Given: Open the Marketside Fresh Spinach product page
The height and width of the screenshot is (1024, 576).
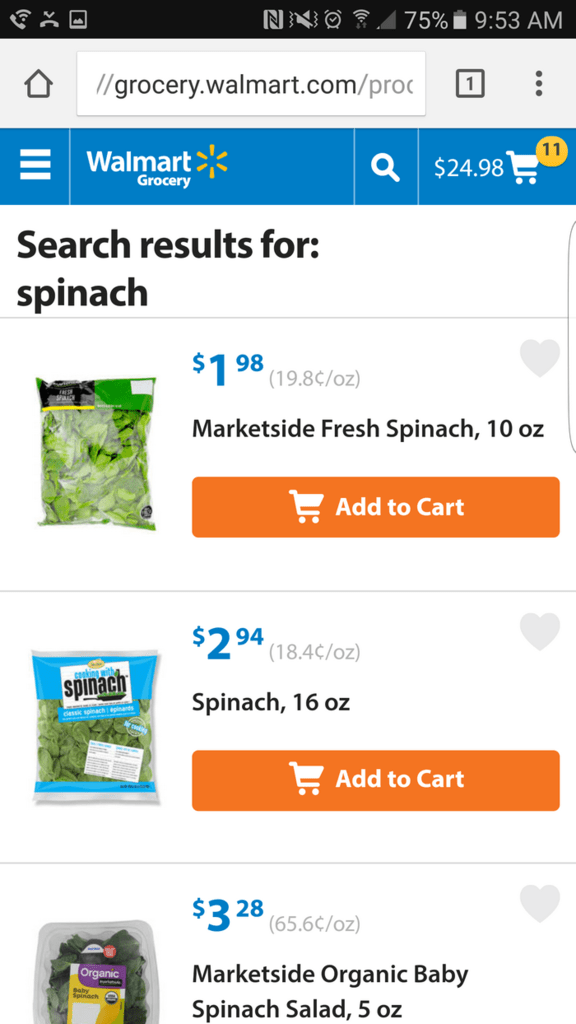Looking at the screenshot, I should [368, 428].
